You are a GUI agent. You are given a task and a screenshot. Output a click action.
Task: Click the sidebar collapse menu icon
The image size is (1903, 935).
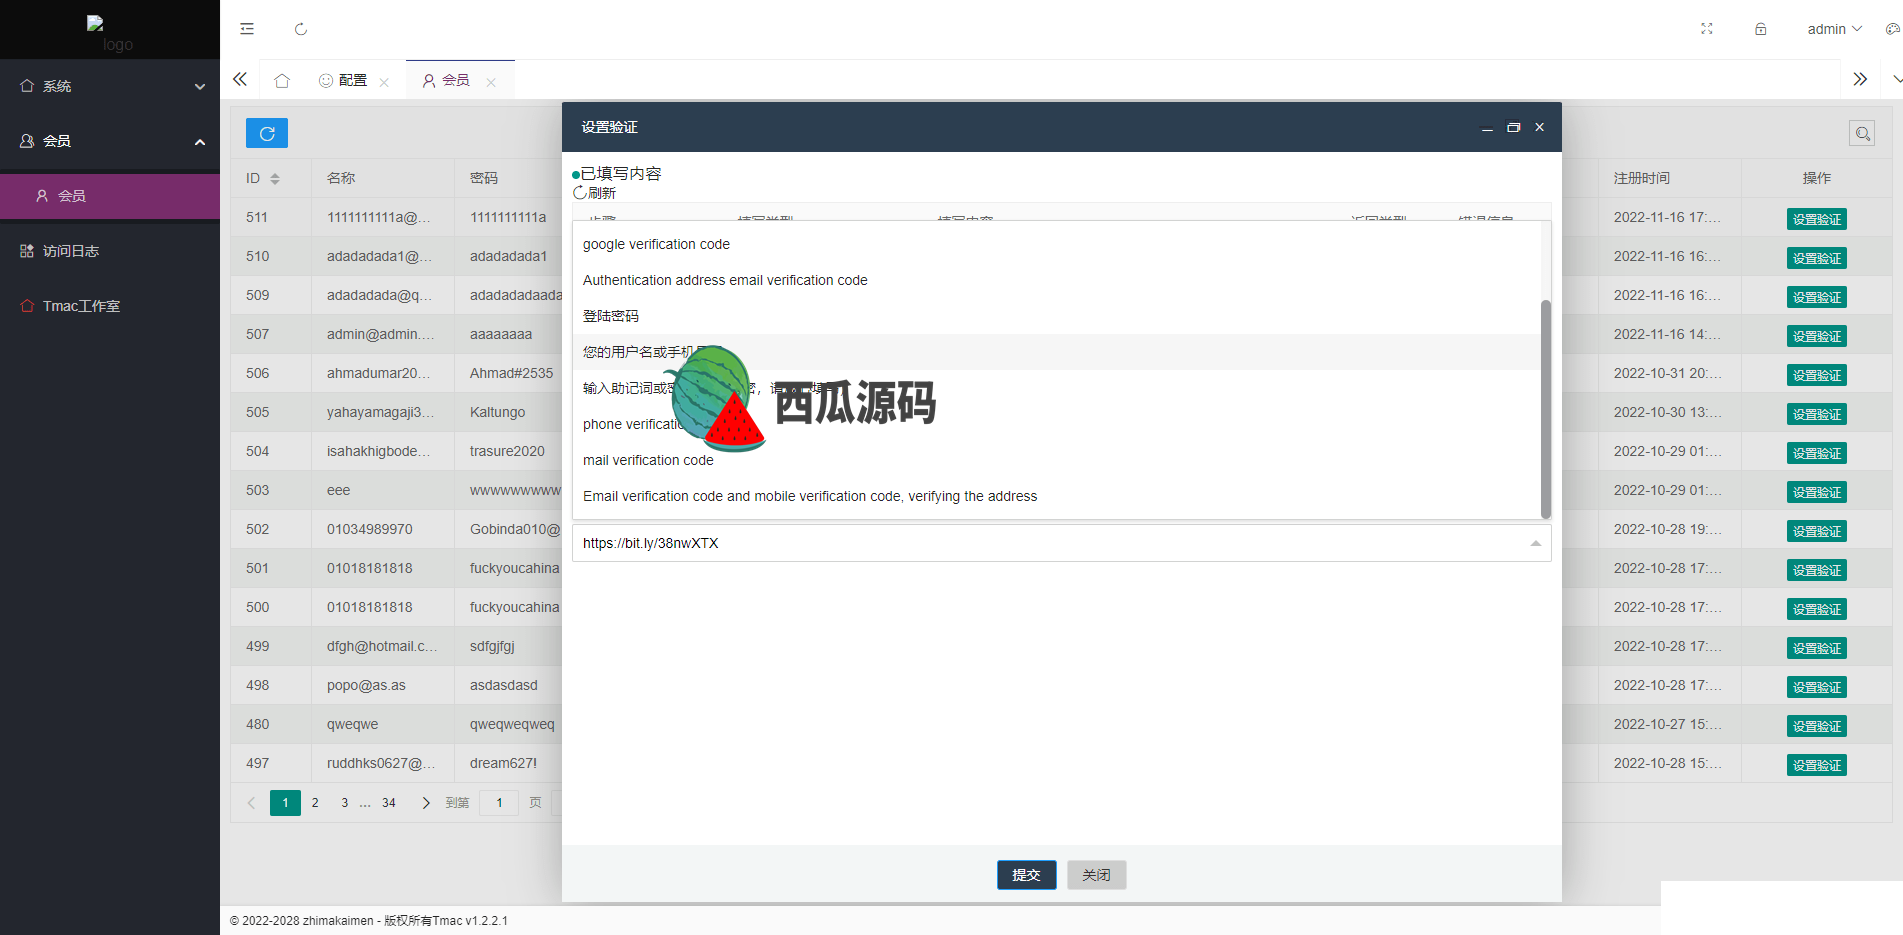pos(247,29)
